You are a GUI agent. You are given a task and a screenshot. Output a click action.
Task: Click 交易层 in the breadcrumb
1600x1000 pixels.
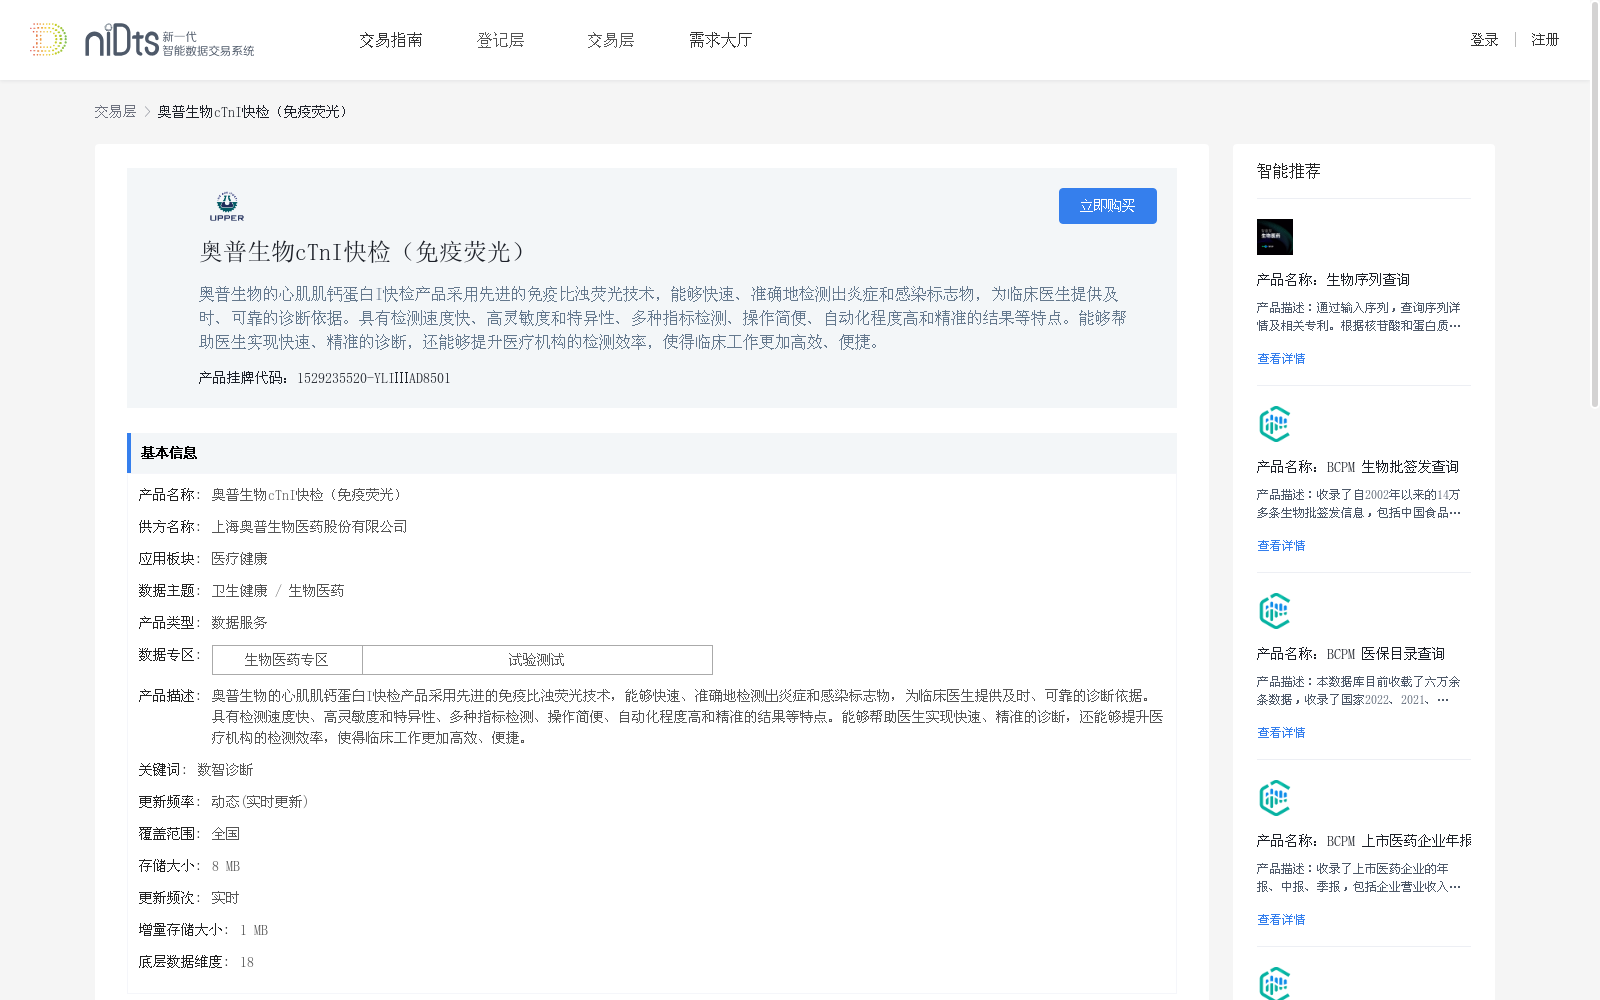(115, 112)
